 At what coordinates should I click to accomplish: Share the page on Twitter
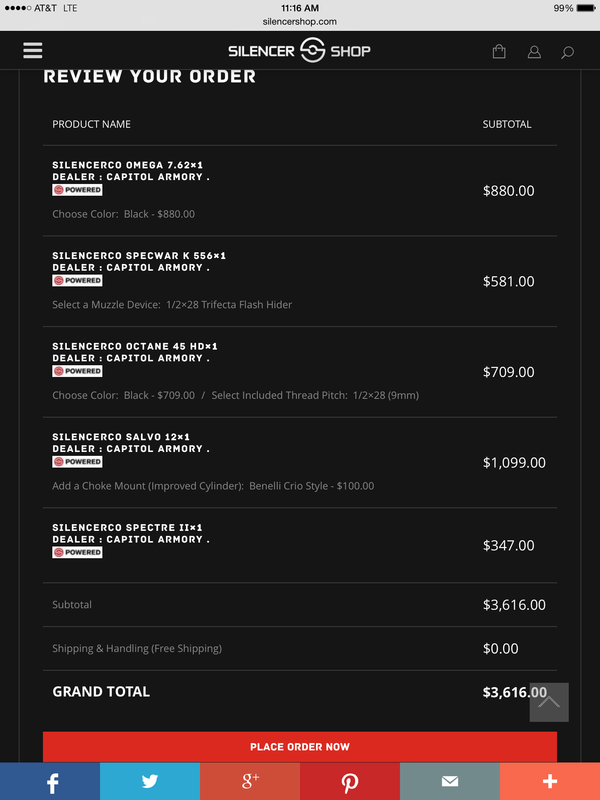click(x=150, y=781)
